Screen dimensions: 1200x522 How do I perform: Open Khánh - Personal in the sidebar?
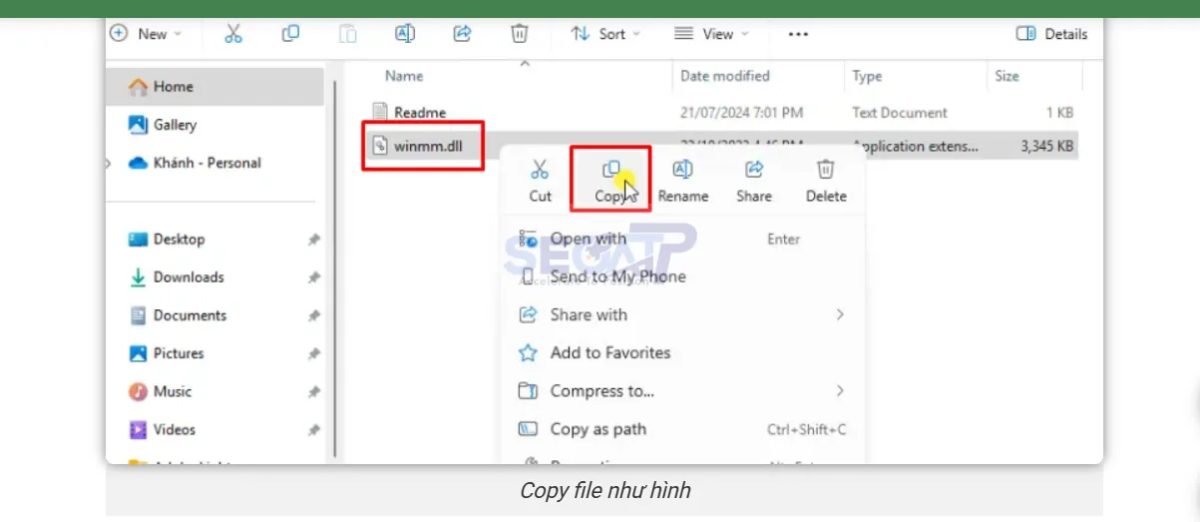tap(195, 163)
